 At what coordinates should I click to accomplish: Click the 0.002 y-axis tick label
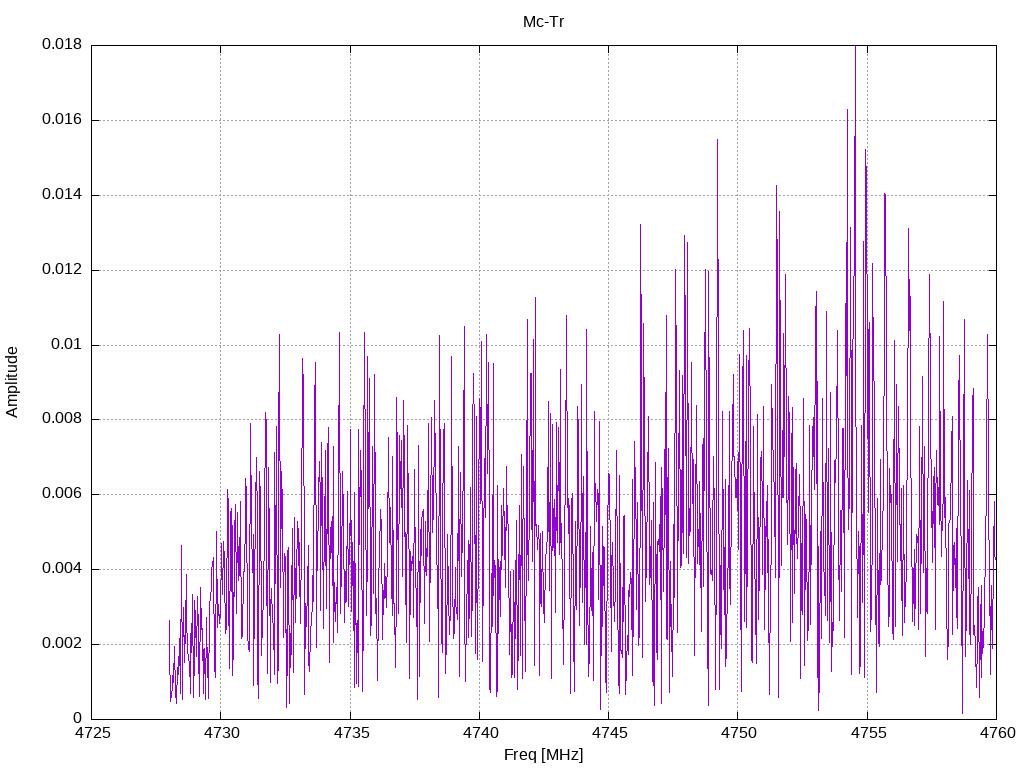click(x=62, y=644)
